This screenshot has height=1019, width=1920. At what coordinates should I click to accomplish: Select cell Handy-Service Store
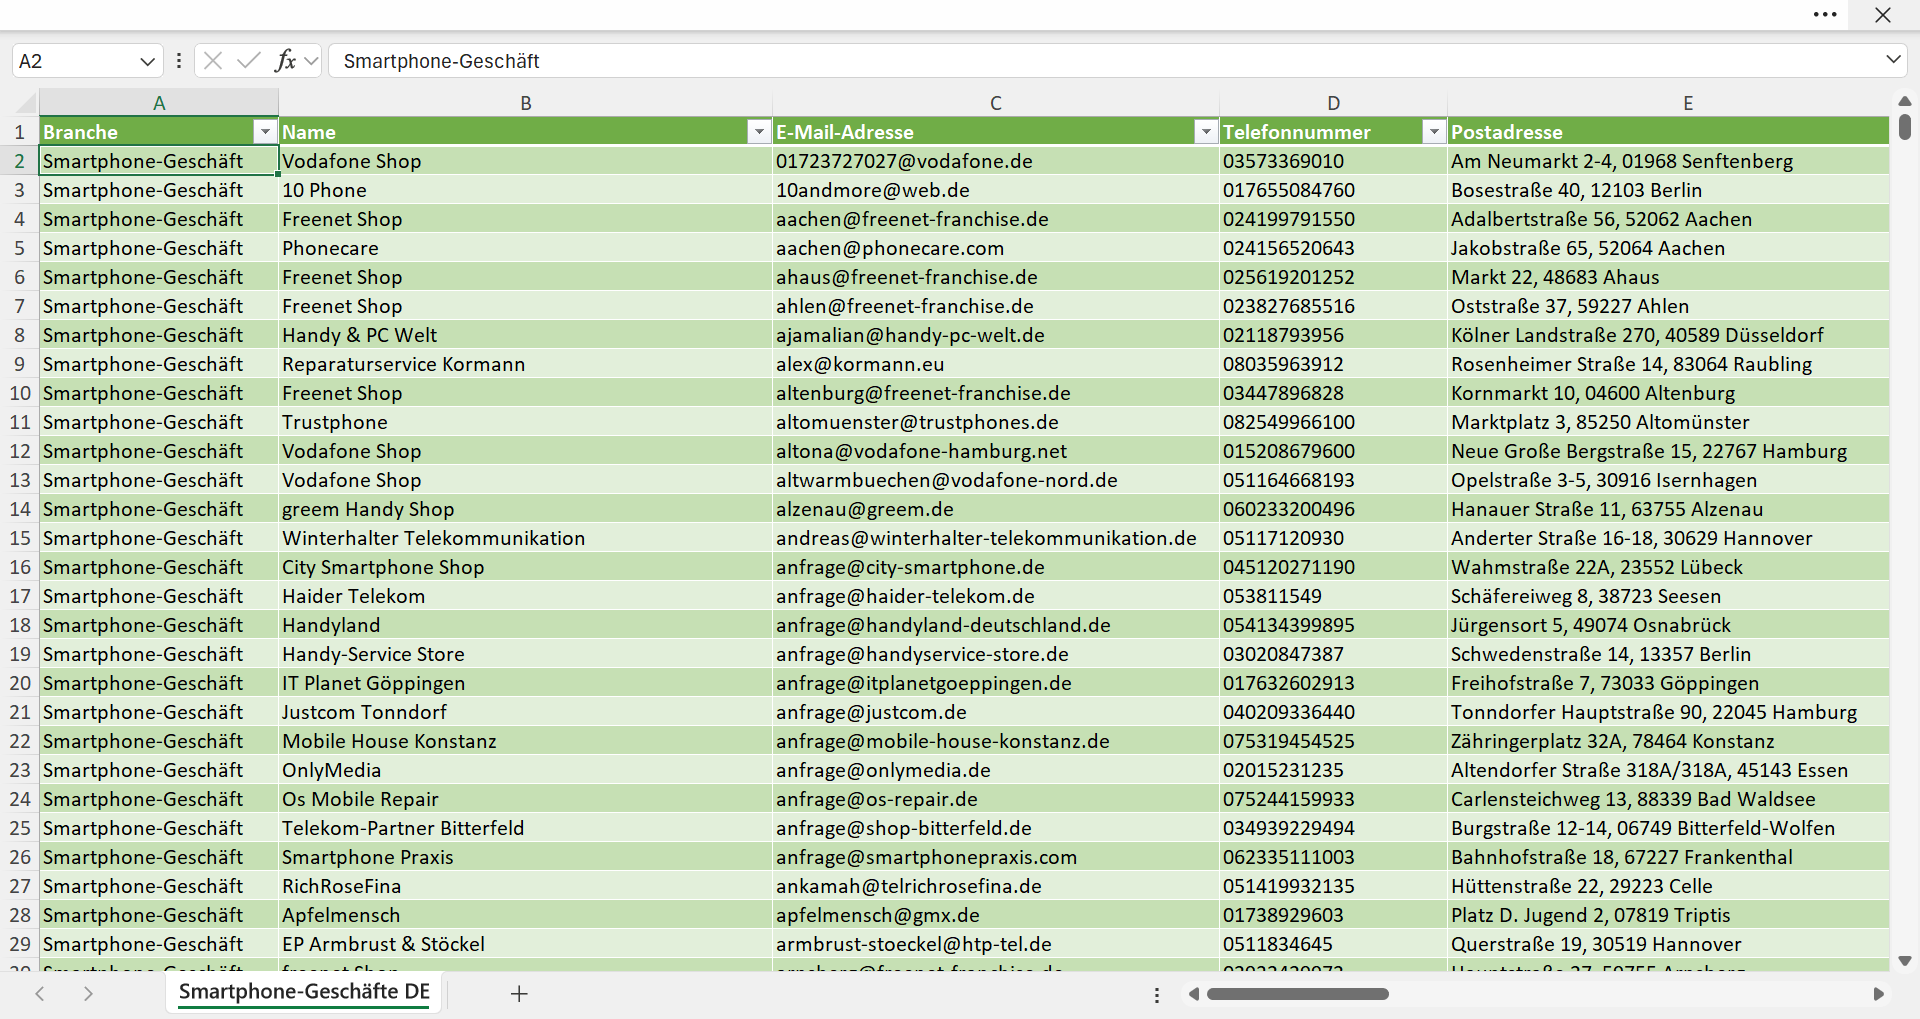[526, 654]
